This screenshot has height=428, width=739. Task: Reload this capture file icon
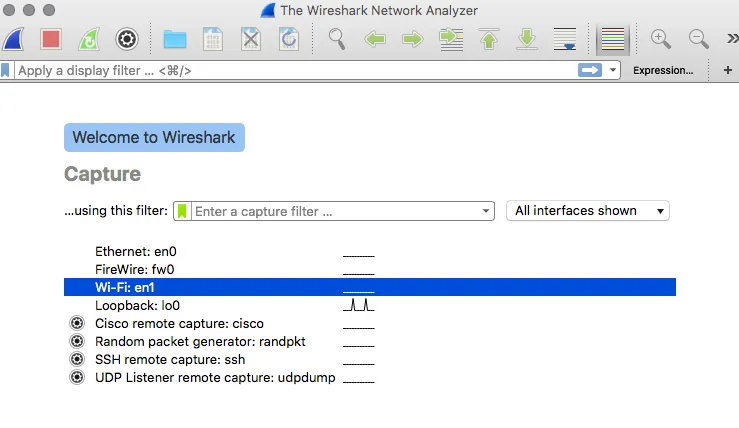coord(288,39)
